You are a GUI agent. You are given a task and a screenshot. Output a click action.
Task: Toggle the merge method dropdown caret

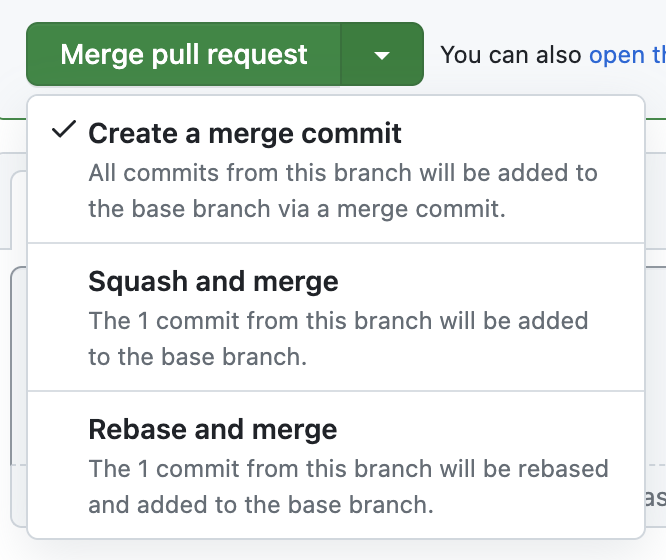click(381, 55)
